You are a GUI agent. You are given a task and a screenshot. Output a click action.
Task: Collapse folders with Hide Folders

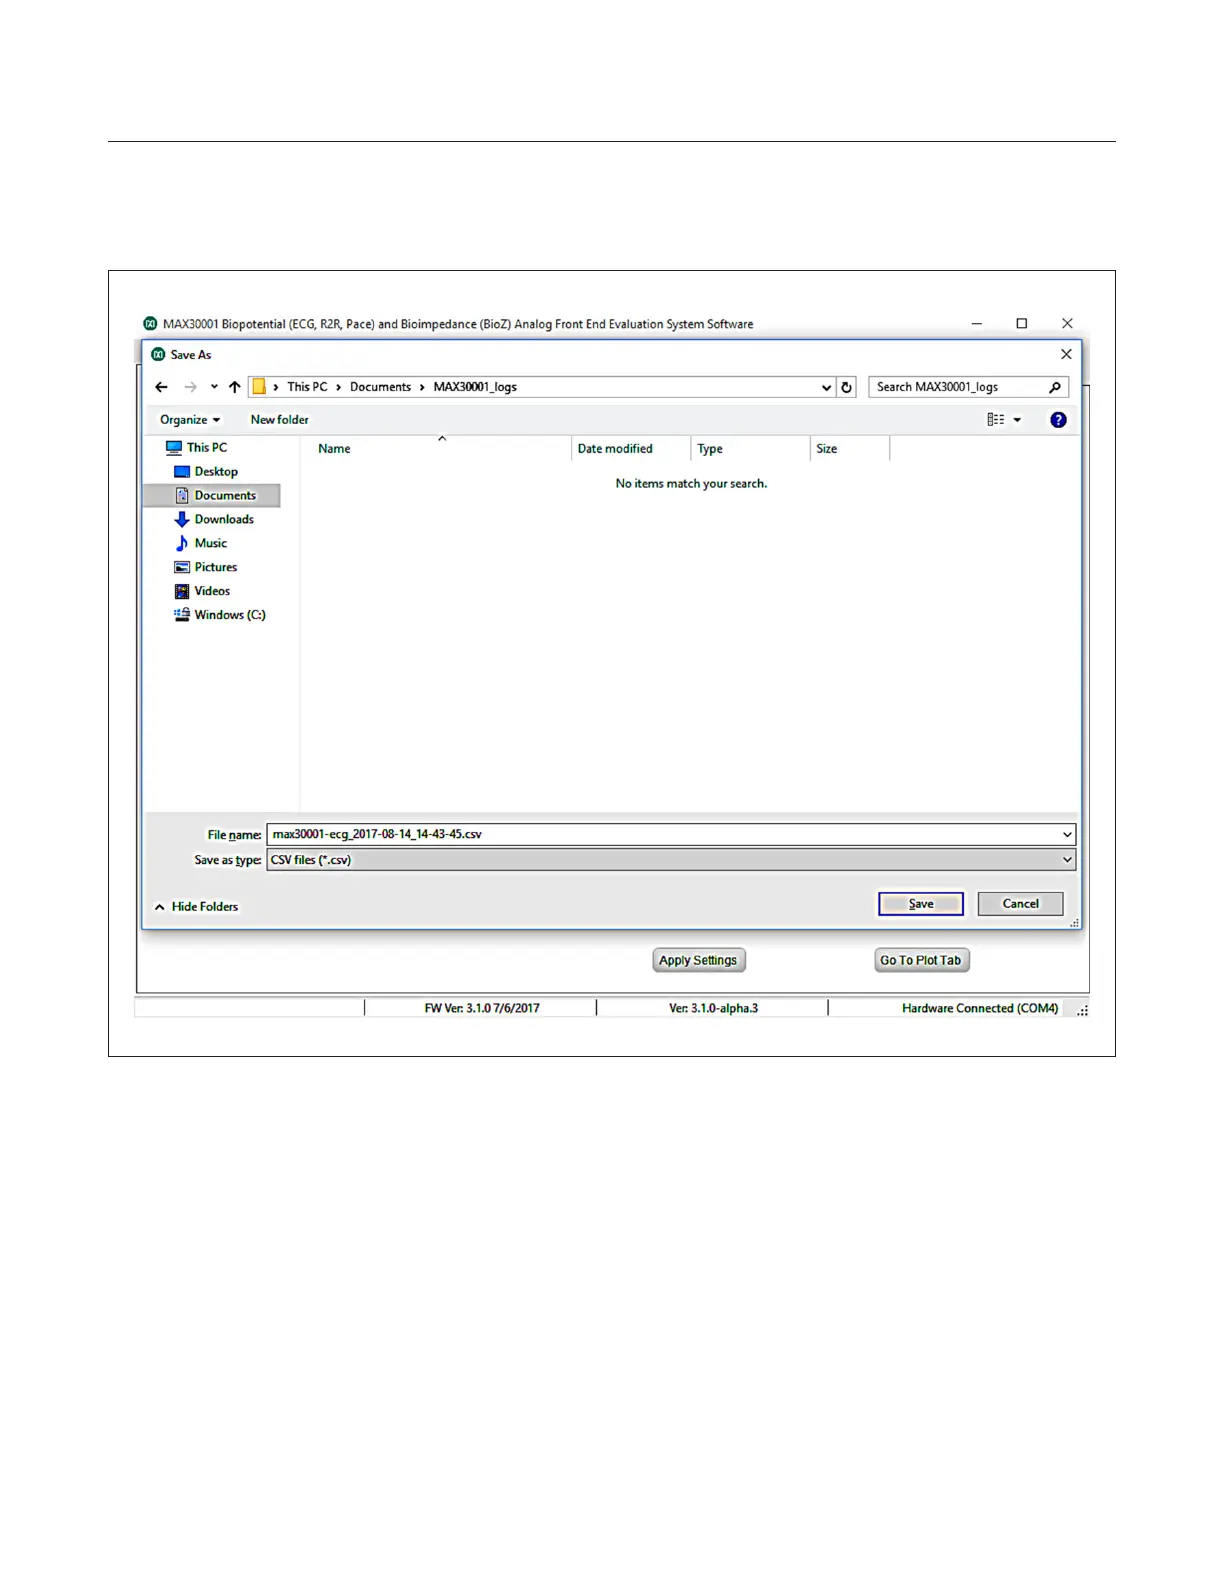point(196,907)
